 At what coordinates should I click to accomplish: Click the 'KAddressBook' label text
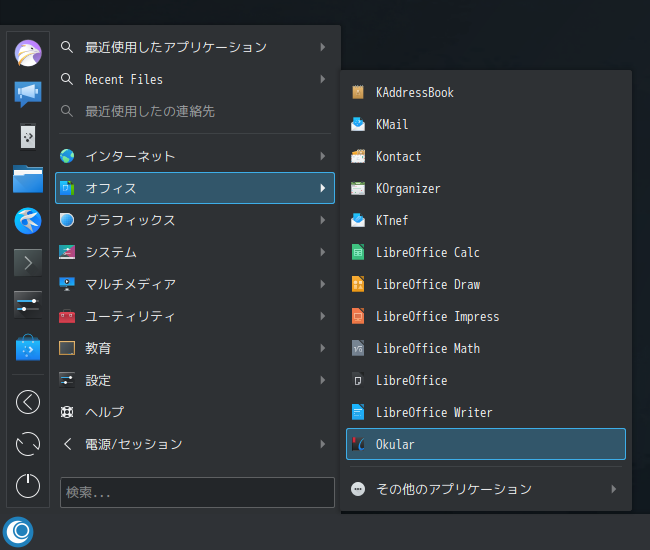pos(415,92)
